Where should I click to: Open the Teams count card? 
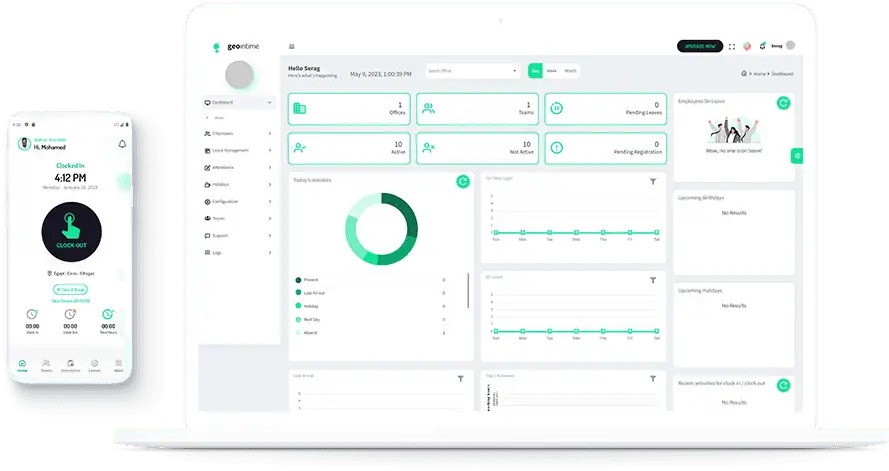coord(477,109)
